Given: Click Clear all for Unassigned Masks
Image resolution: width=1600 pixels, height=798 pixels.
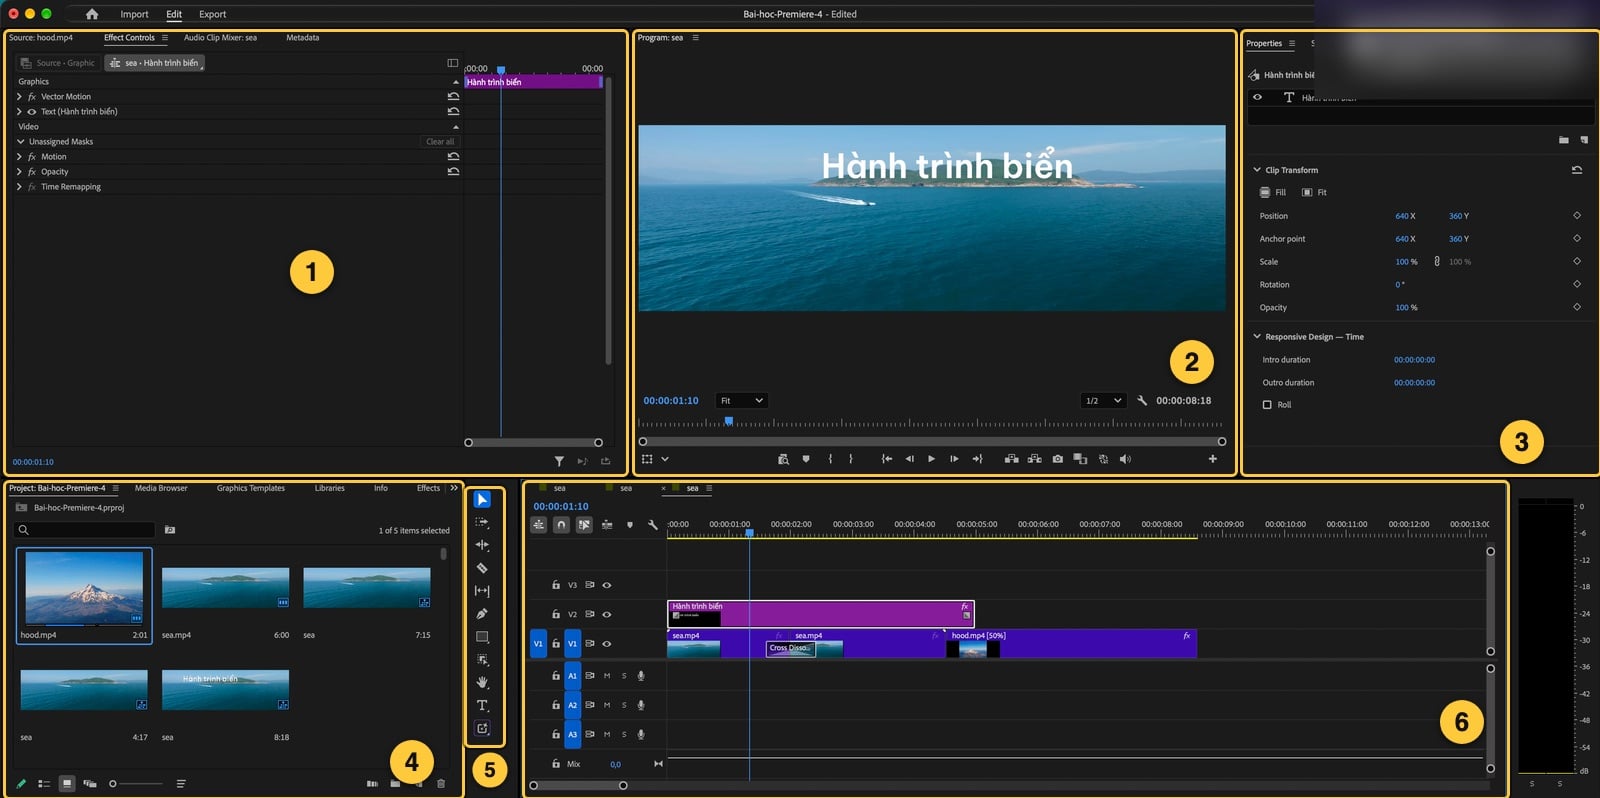Looking at the screenshot, I should click(x=440, y=142).
